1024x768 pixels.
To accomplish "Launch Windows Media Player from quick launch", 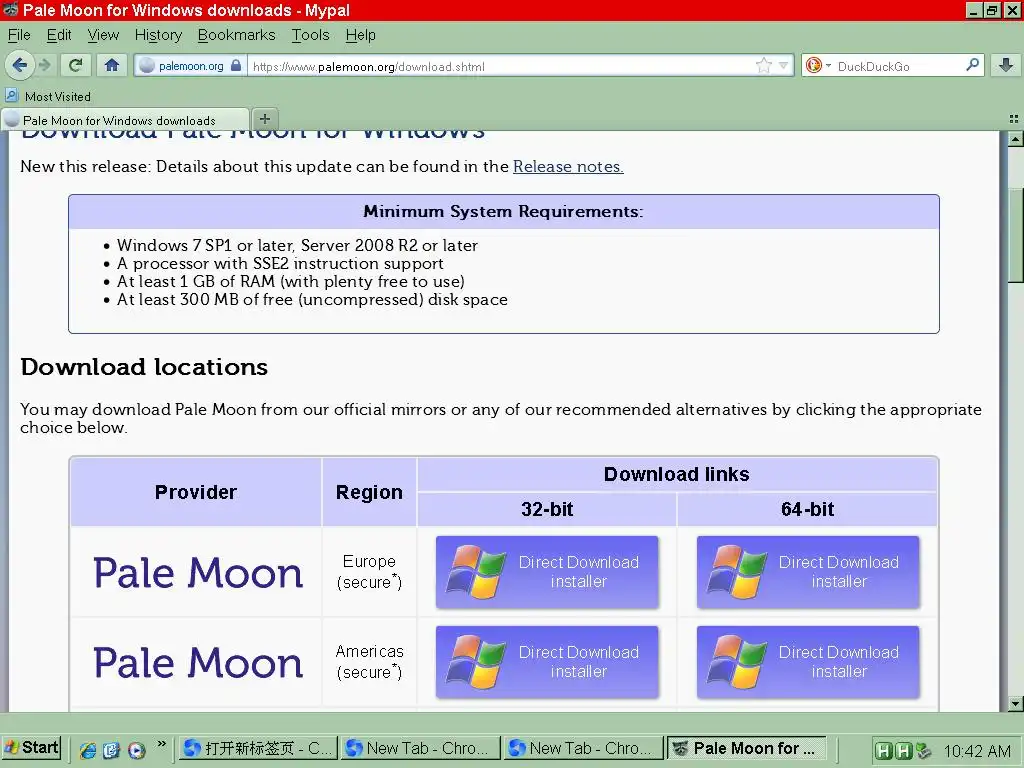I will (136, 750).
